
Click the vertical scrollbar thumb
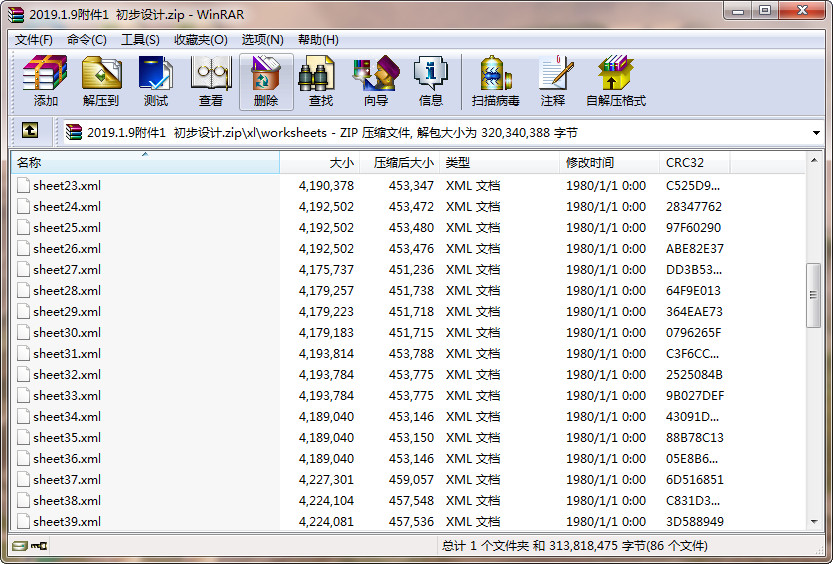813,295
